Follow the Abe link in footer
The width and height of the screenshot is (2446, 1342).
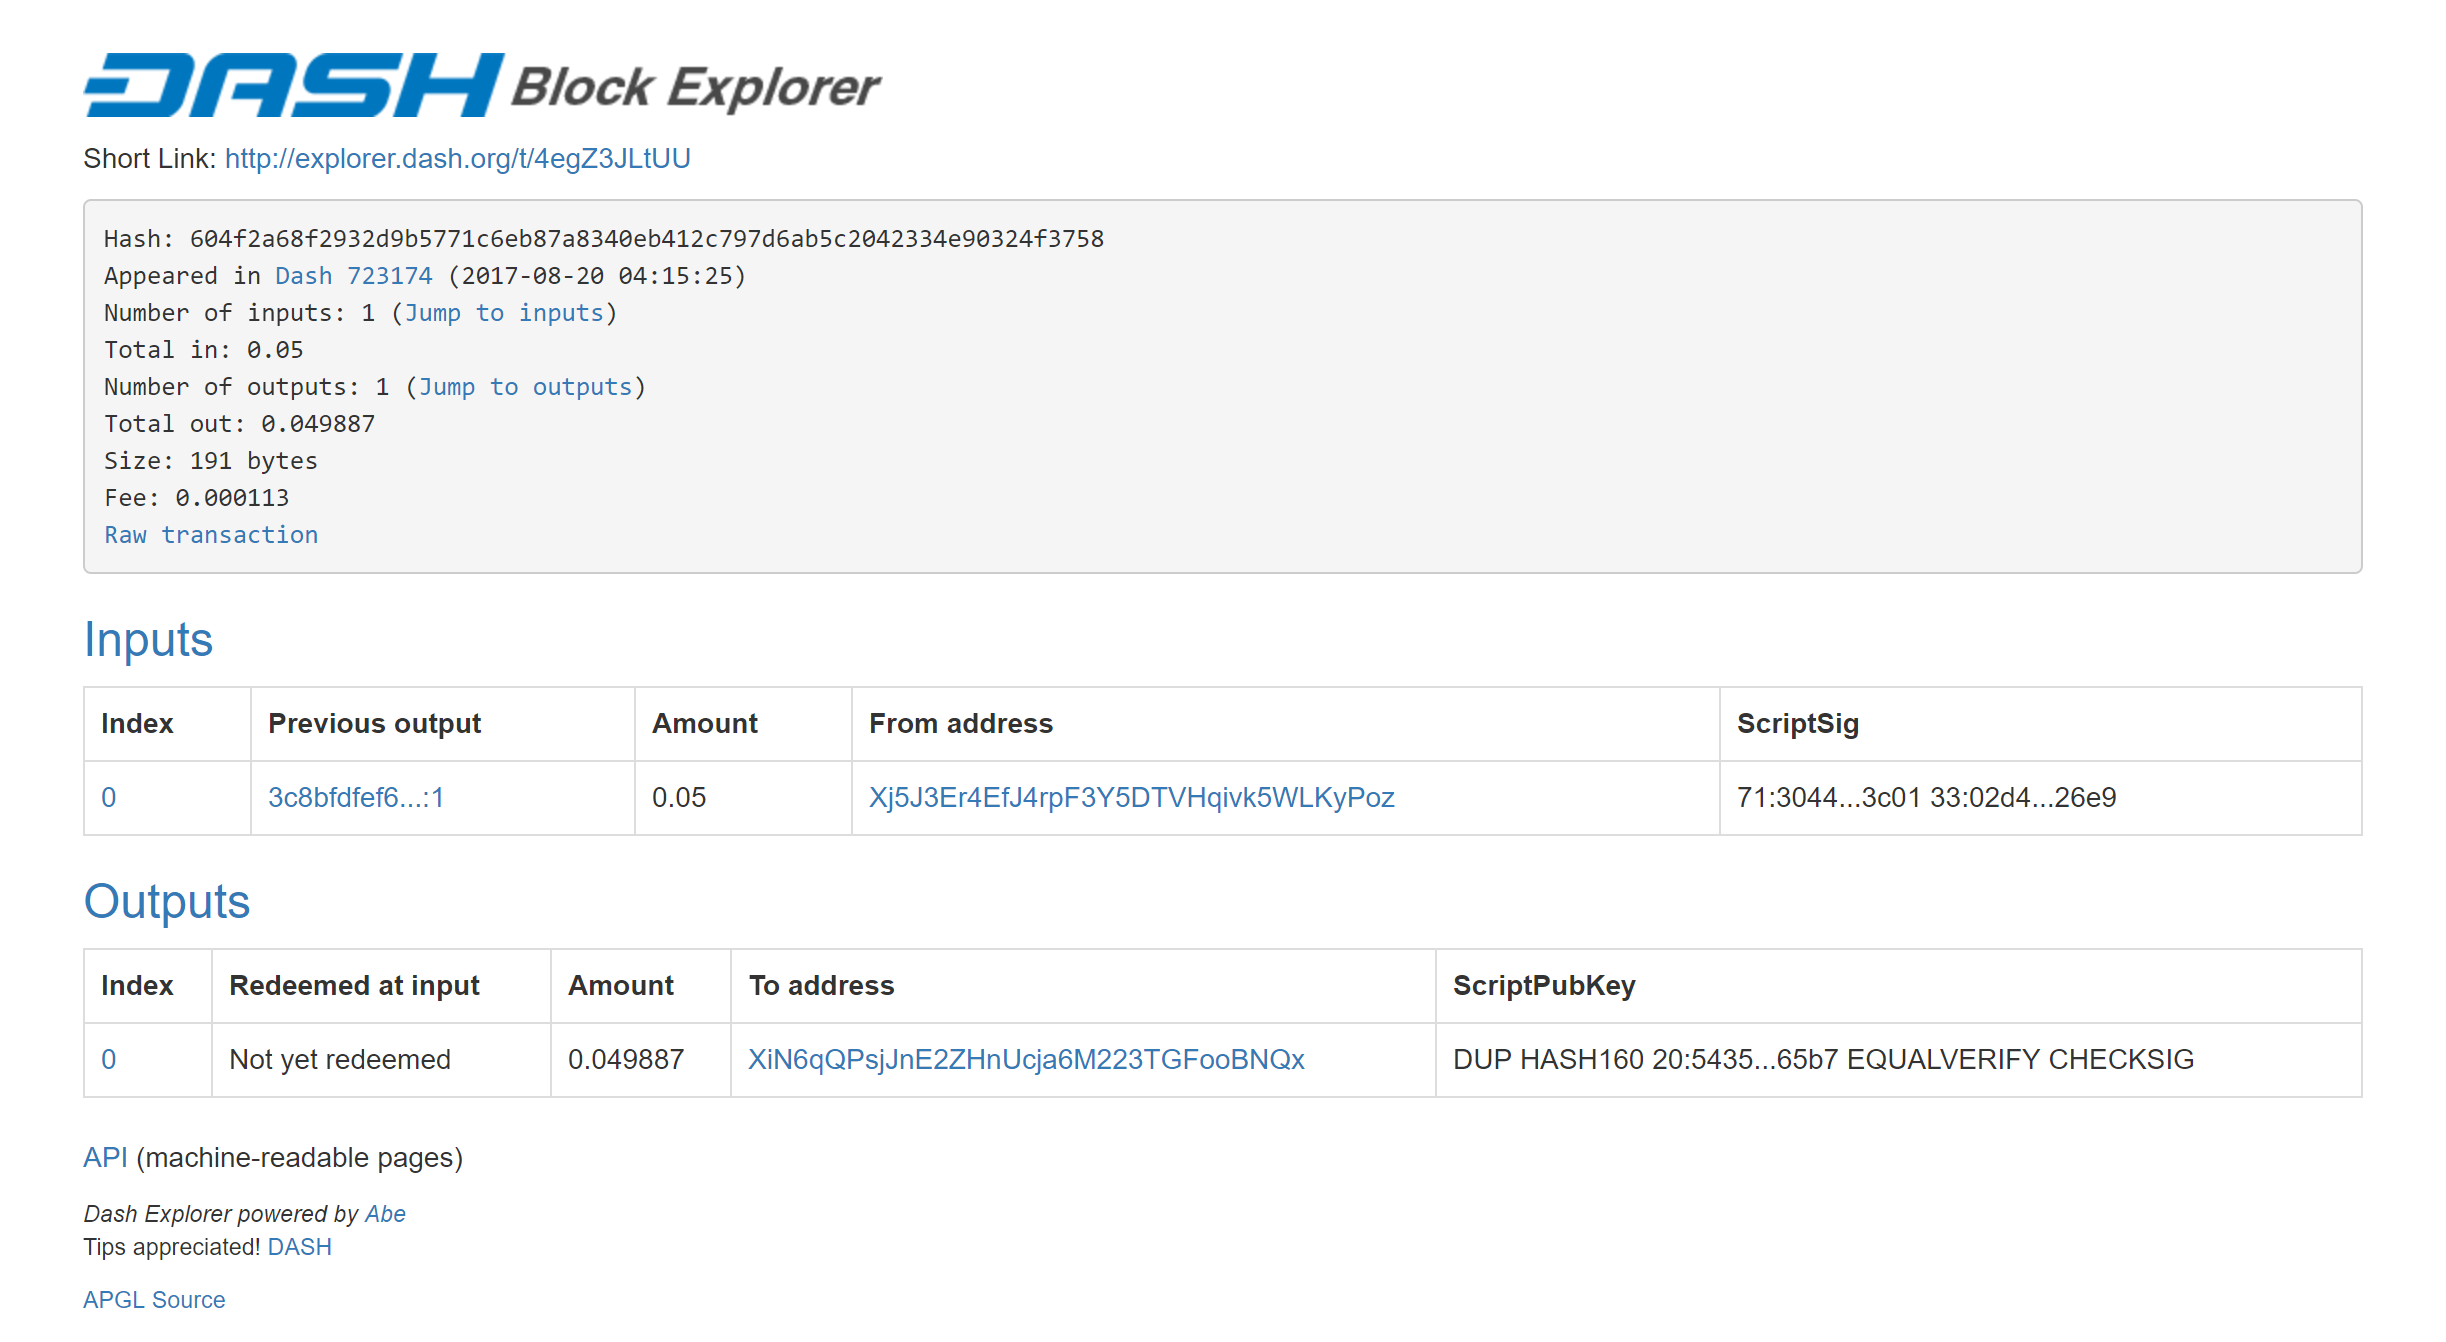[x=385, y=1214]
